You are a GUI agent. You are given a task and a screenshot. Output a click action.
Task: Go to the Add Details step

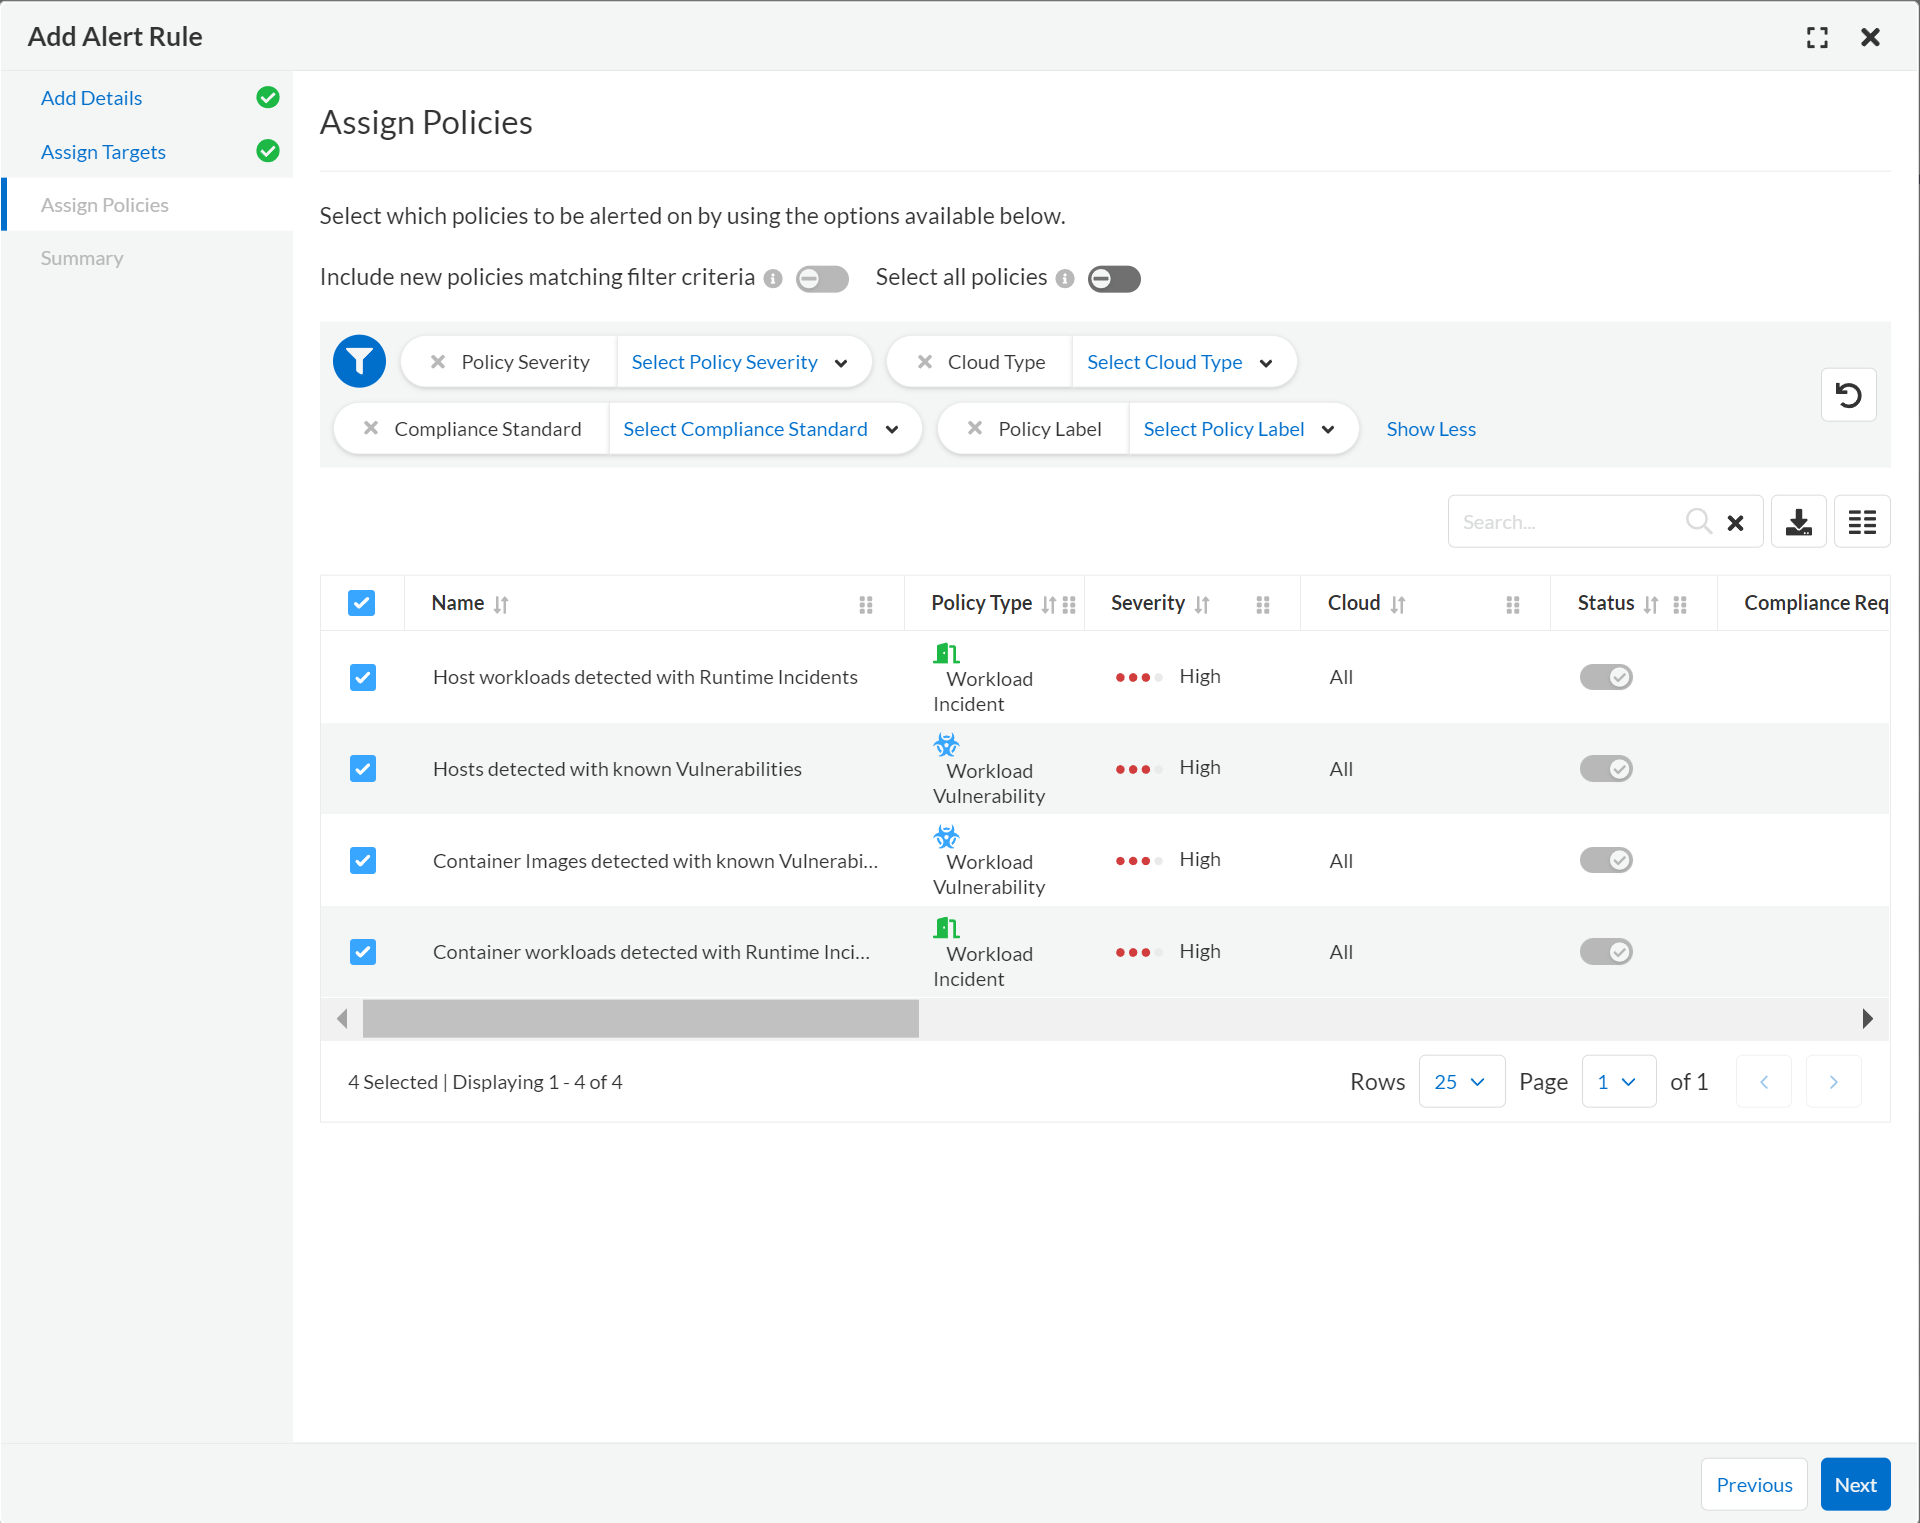pyautogui.click(x=91, y=98)
